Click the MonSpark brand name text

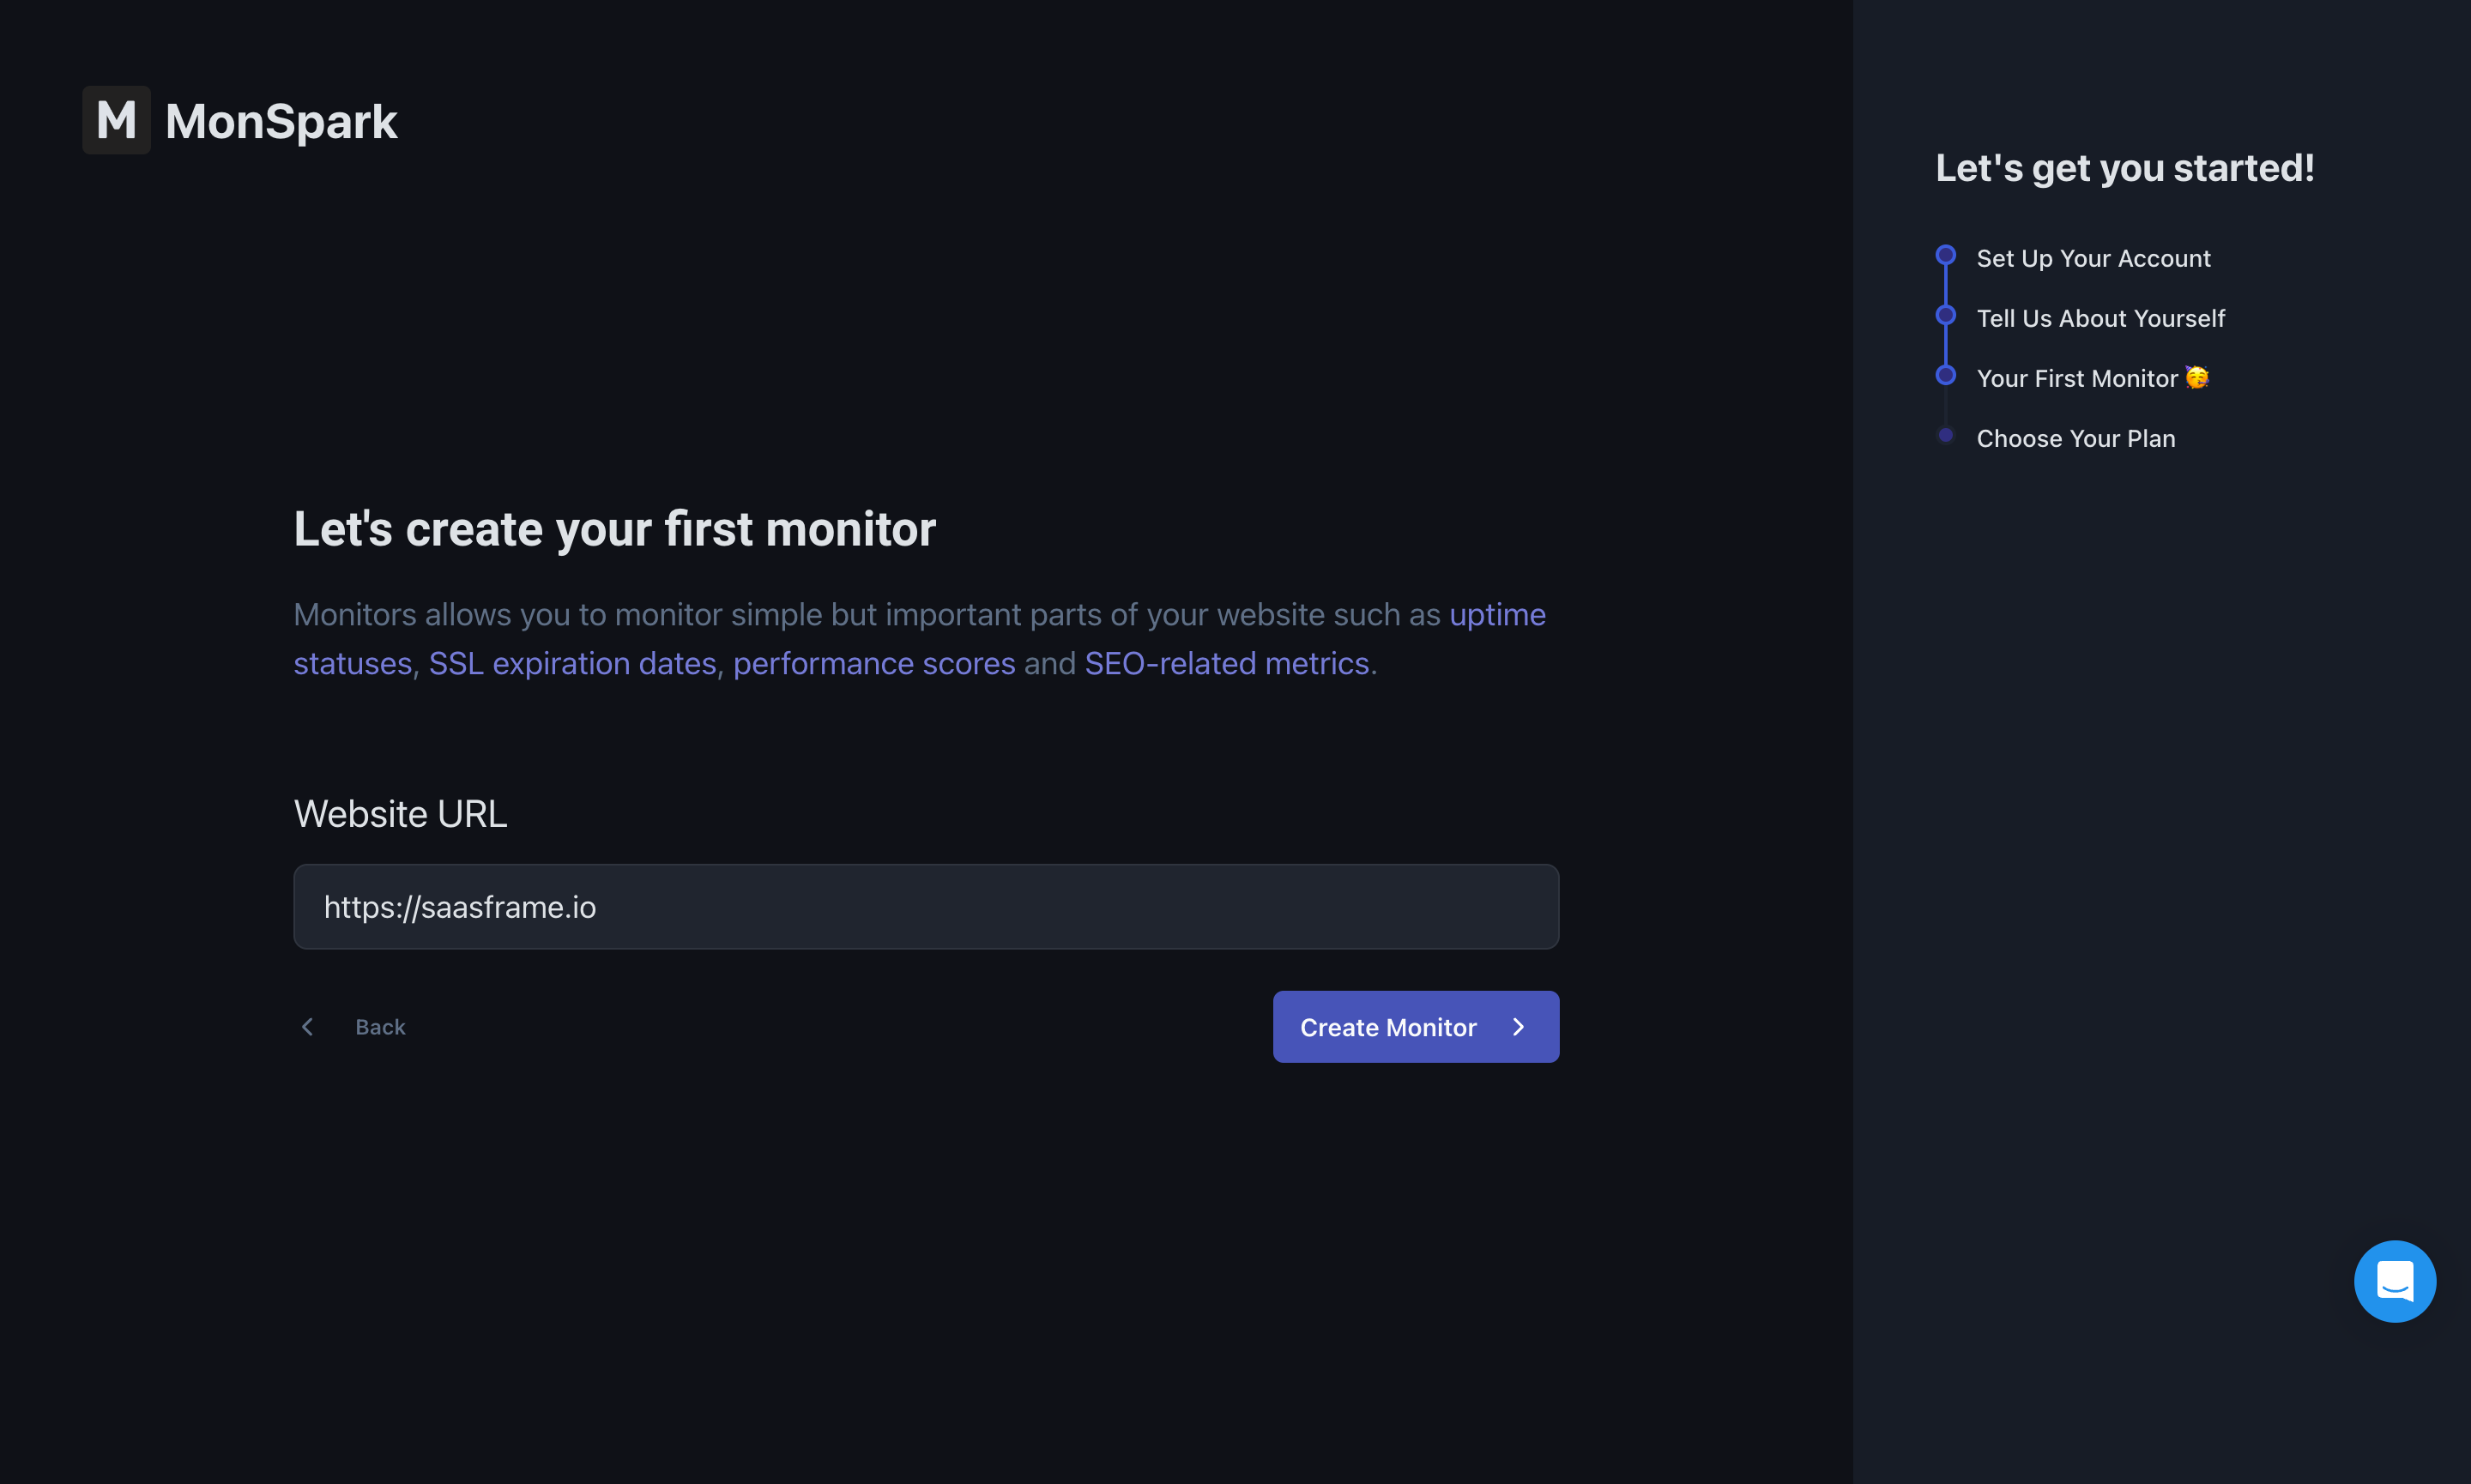[281, 121]
